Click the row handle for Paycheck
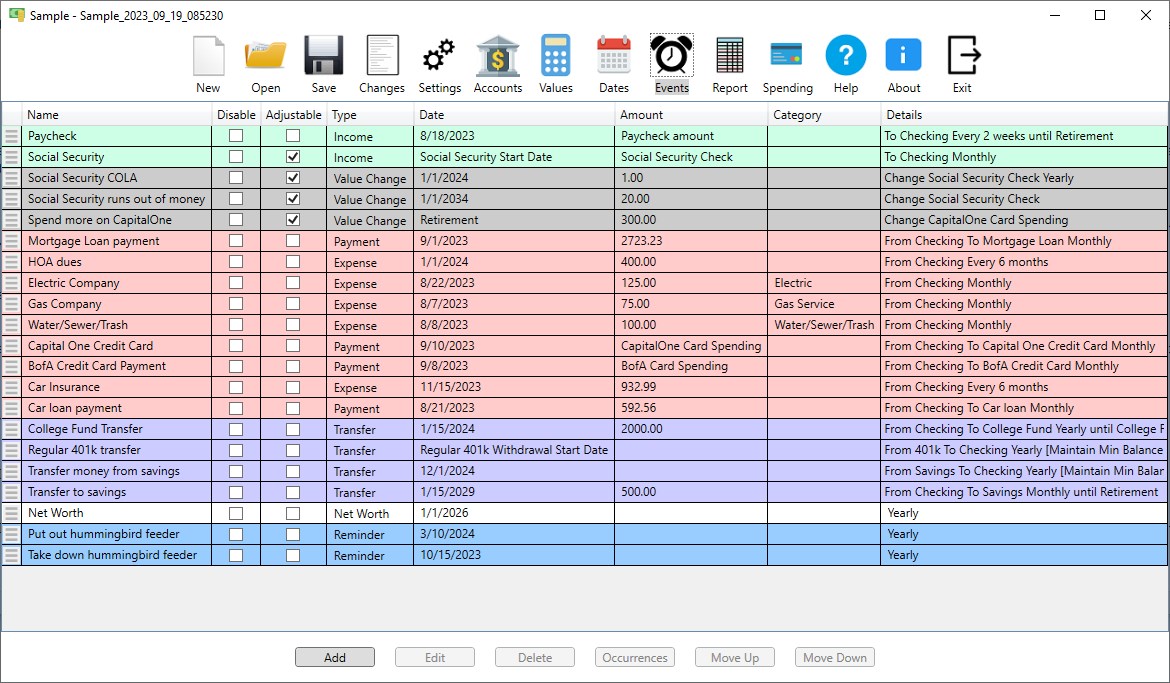The width and height of the screenshot is (1170, 683). tap(11, 136)
